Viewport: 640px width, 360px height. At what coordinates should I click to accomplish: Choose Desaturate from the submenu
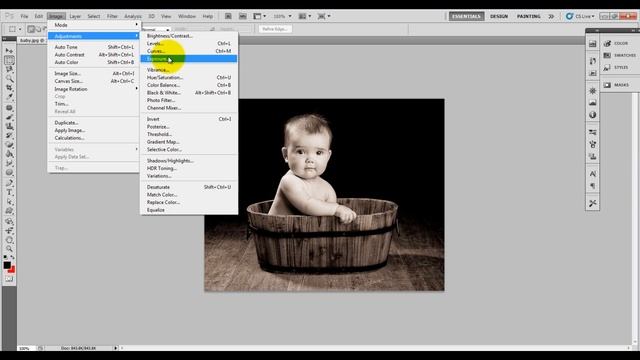pos(189,187)
